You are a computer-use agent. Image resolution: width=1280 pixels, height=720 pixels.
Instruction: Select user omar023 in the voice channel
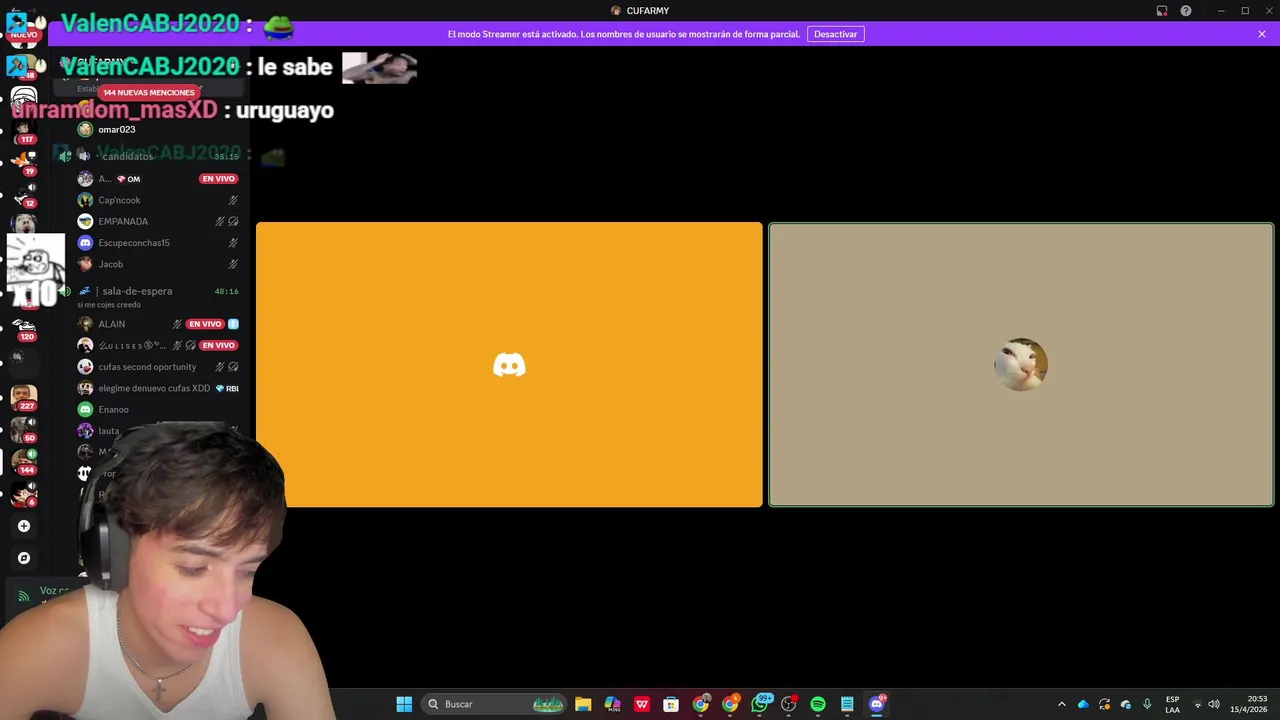point(160,129)
